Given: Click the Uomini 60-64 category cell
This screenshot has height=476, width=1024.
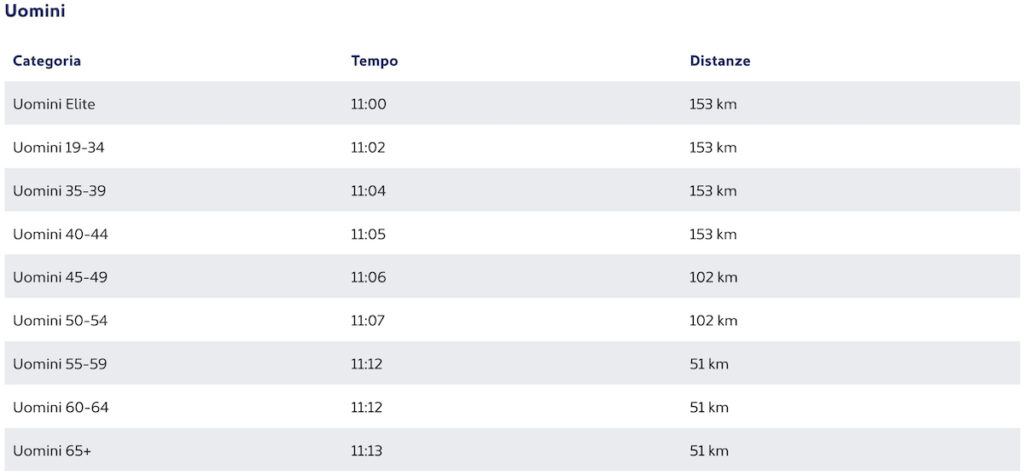Looking at the screenshot, I should (61, 407).
